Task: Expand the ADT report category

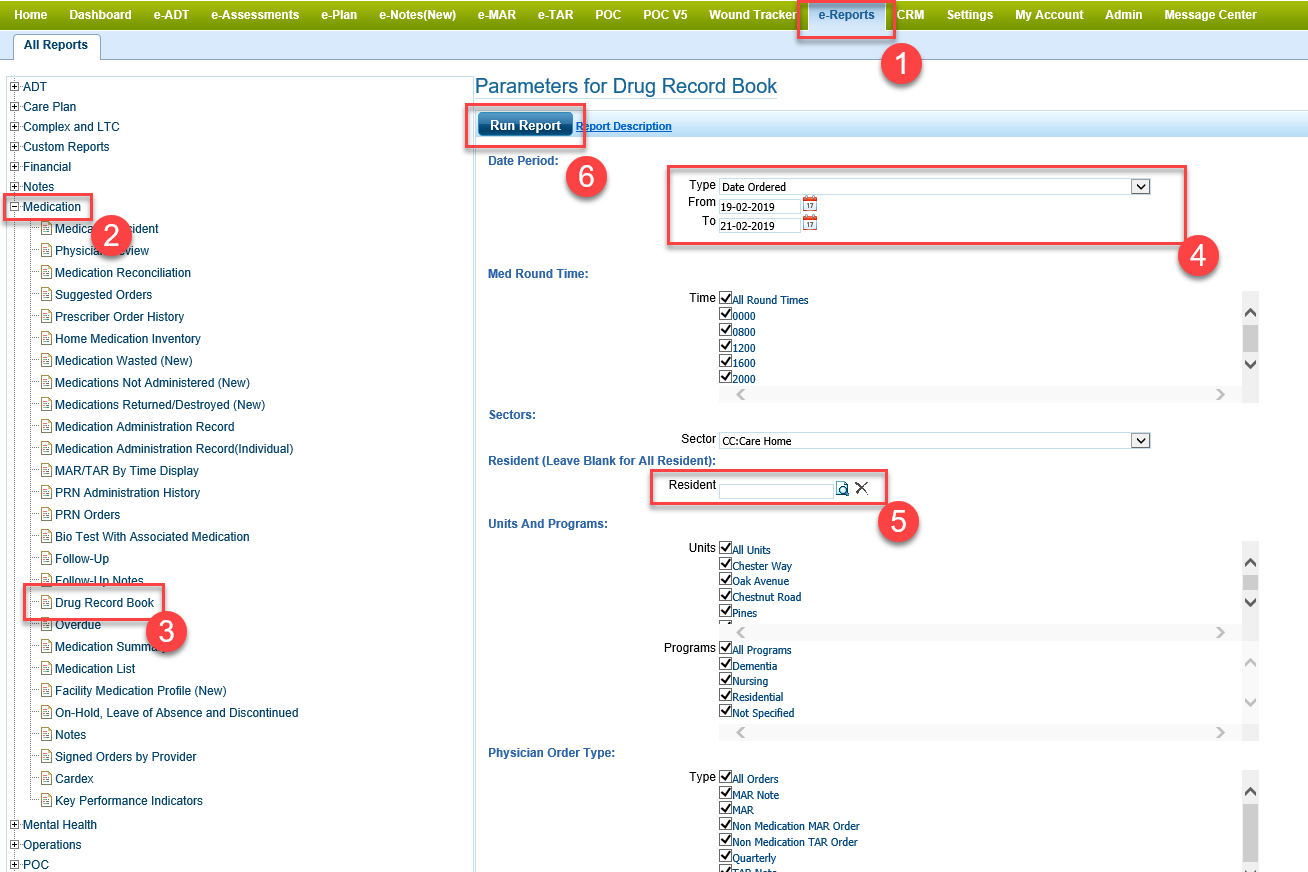Action: click(15, 86)
